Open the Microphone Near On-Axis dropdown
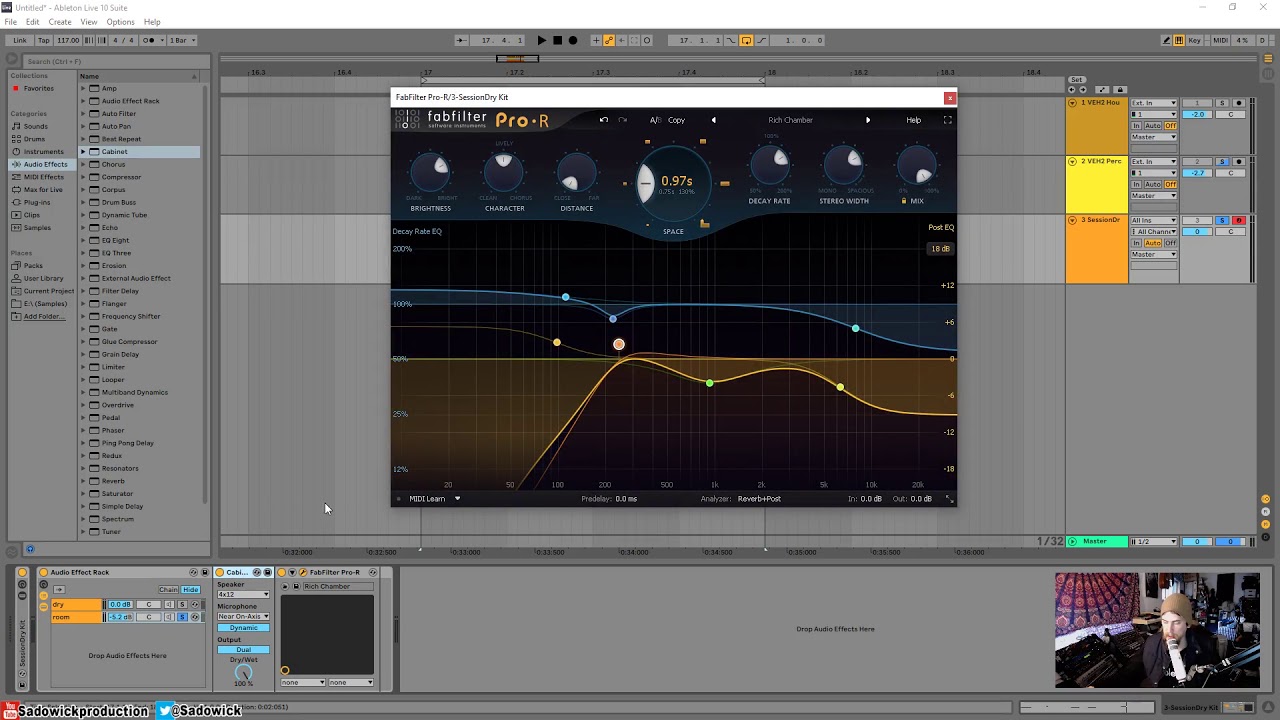 point(243,616)
